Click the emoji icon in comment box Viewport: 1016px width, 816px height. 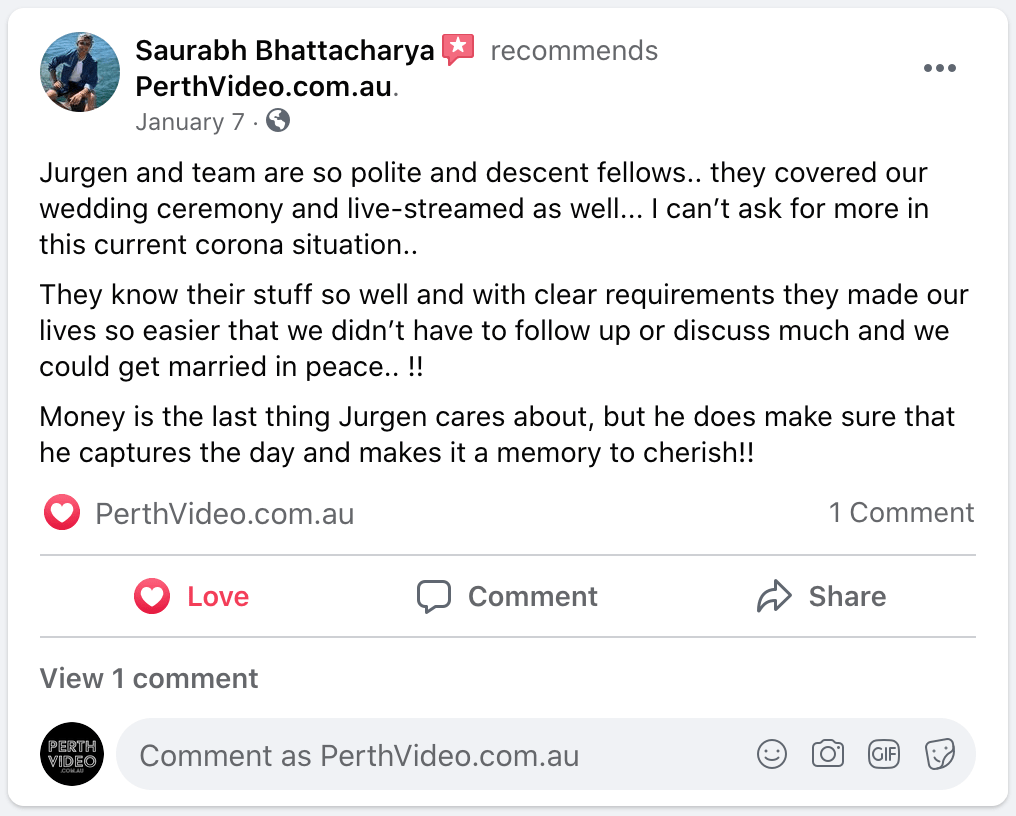coord(772,754)
